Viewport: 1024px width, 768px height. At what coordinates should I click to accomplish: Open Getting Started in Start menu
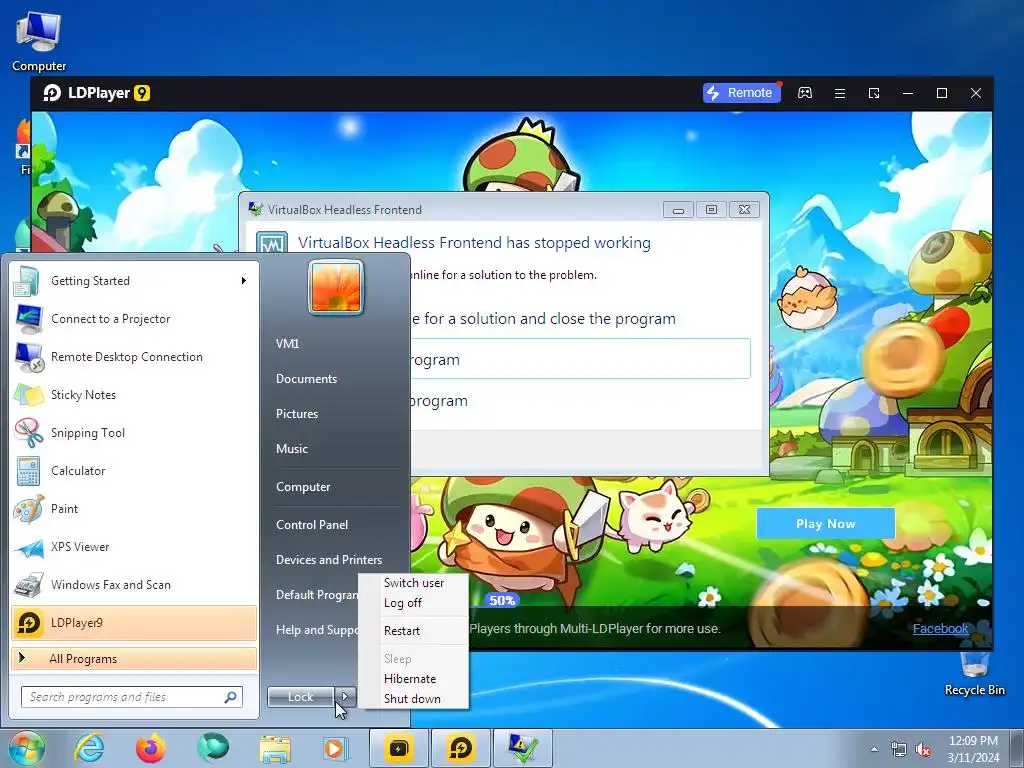pyautogui.click(x=133, y=281)
